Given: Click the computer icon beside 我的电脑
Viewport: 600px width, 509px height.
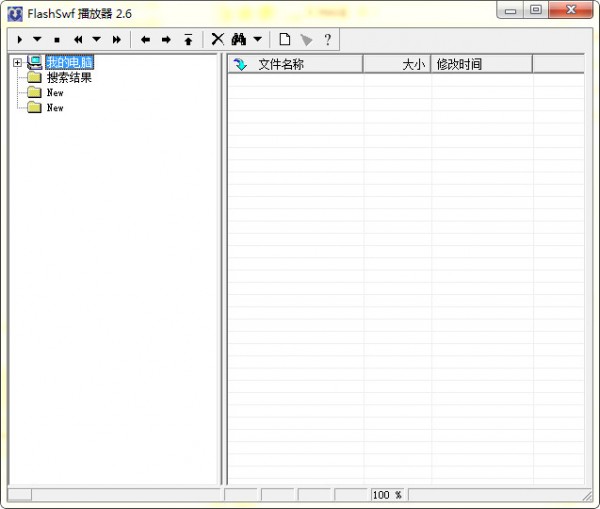Looking at the screenshot, I should [x=34, y=62].
